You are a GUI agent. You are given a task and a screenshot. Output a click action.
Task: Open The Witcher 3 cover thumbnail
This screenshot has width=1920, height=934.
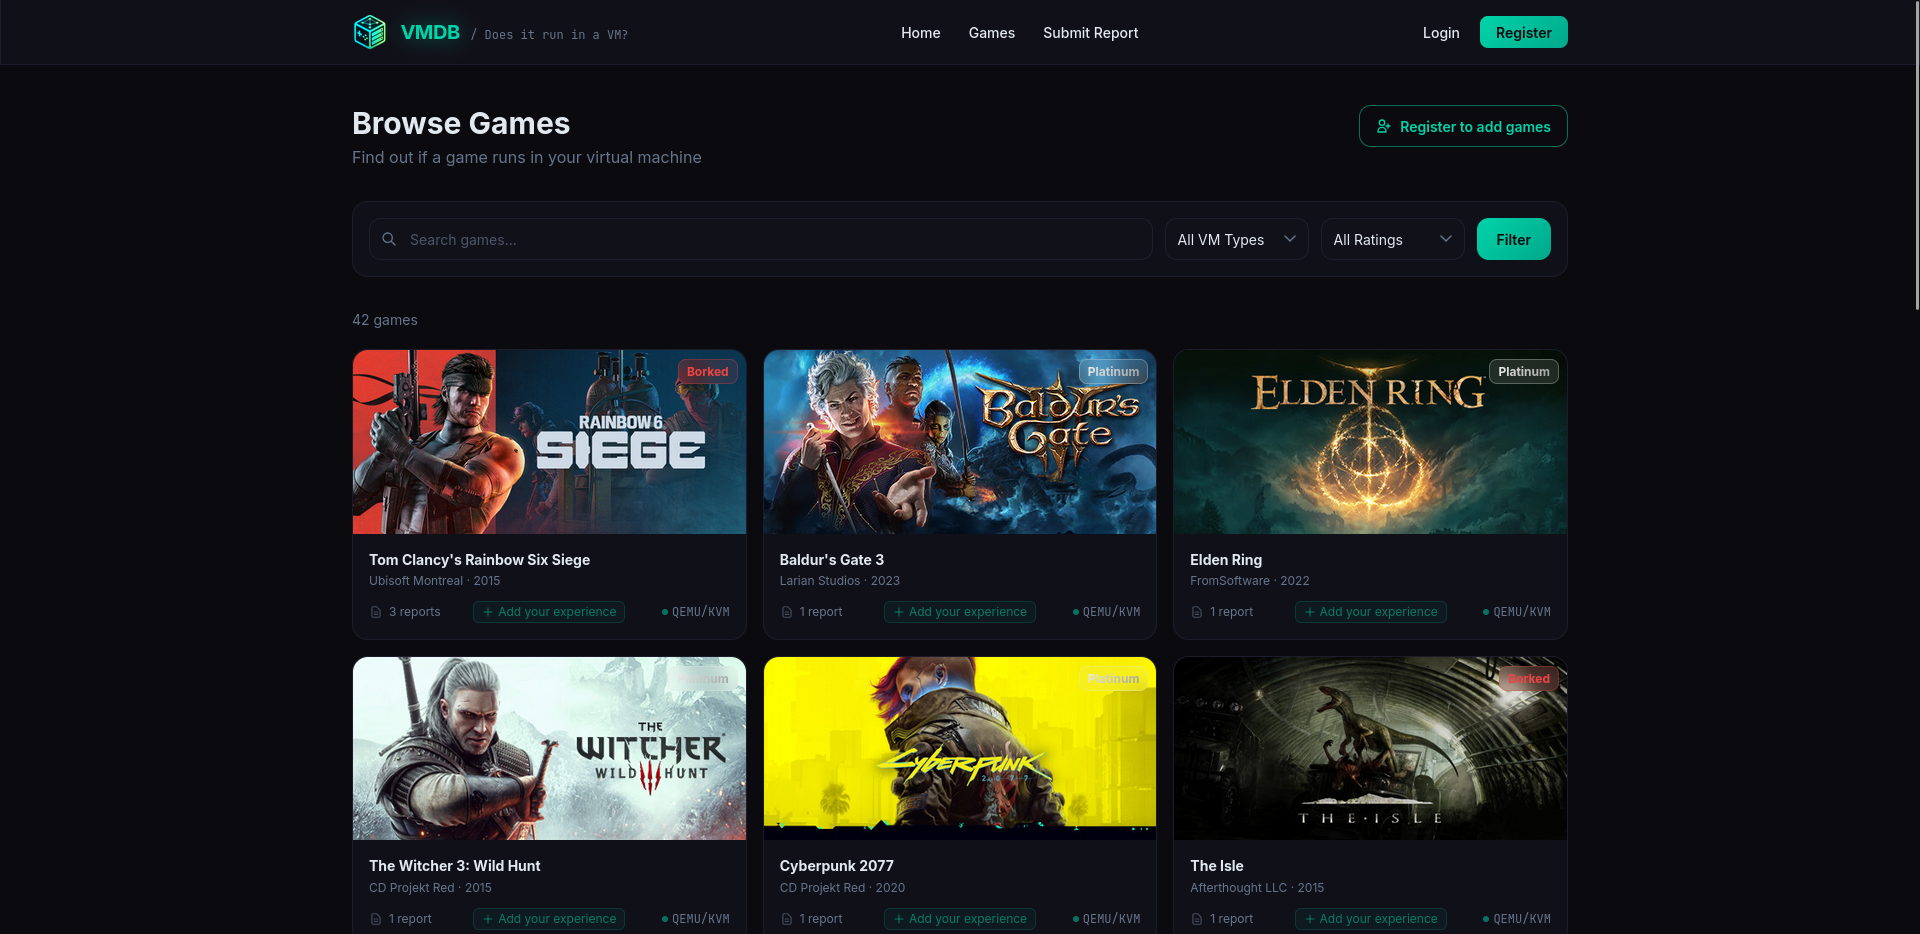(549, 748)
